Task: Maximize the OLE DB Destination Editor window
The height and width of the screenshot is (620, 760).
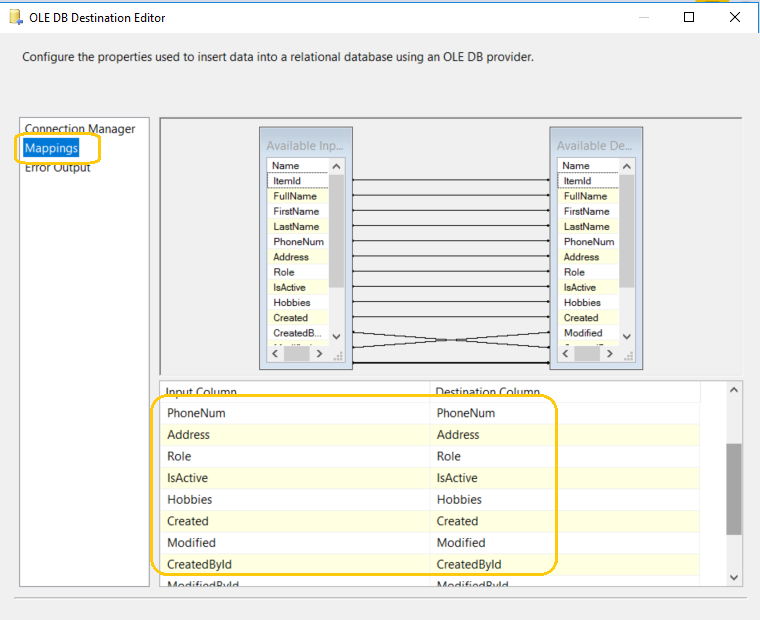Action: click(x=688, y=17)
